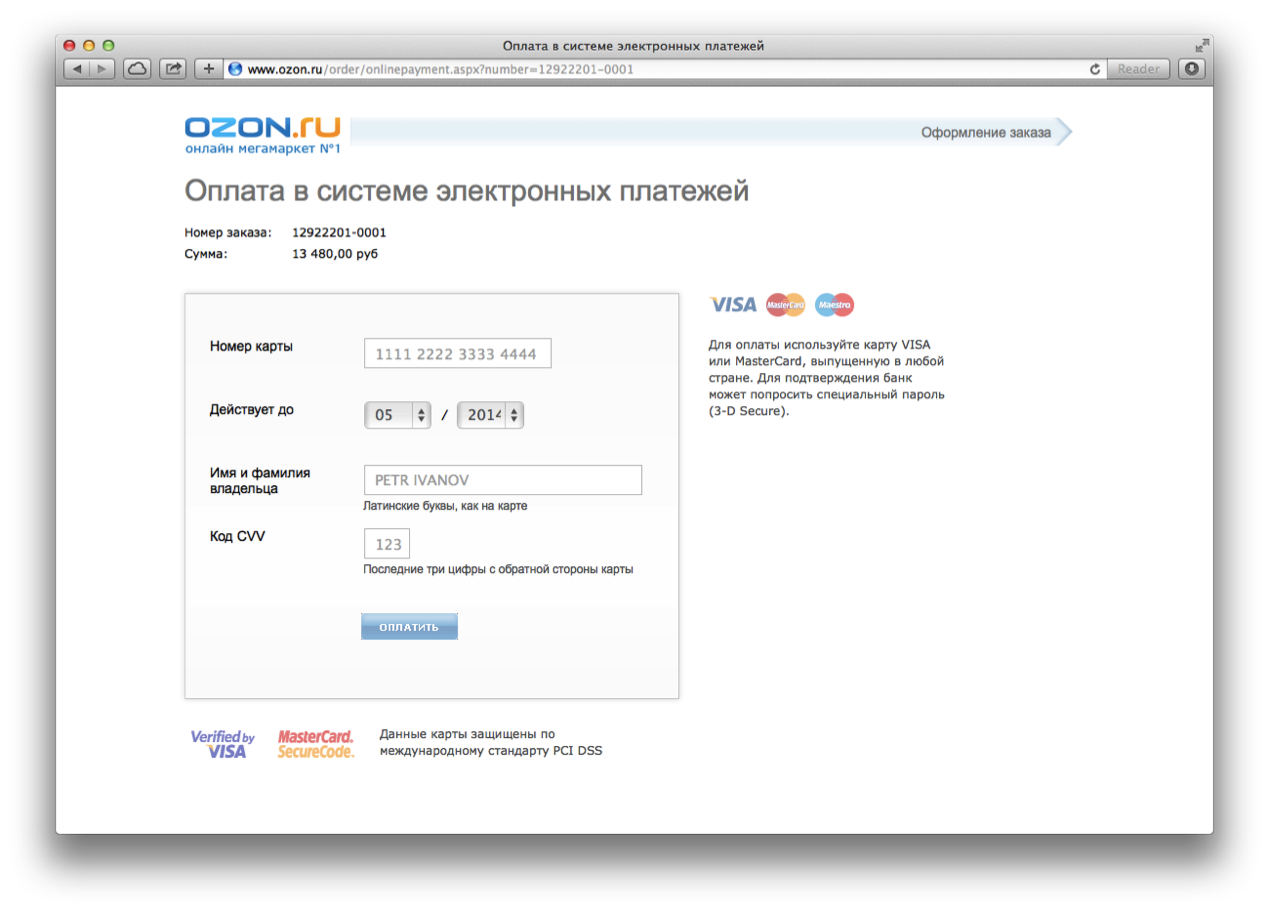
Task: Click the ОПЛАТИТЬ pay button
Action: pos(409,627)
